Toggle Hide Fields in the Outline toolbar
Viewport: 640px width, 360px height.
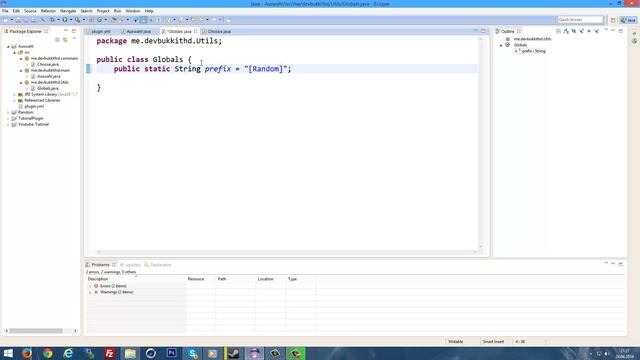[x=573, y=31]
